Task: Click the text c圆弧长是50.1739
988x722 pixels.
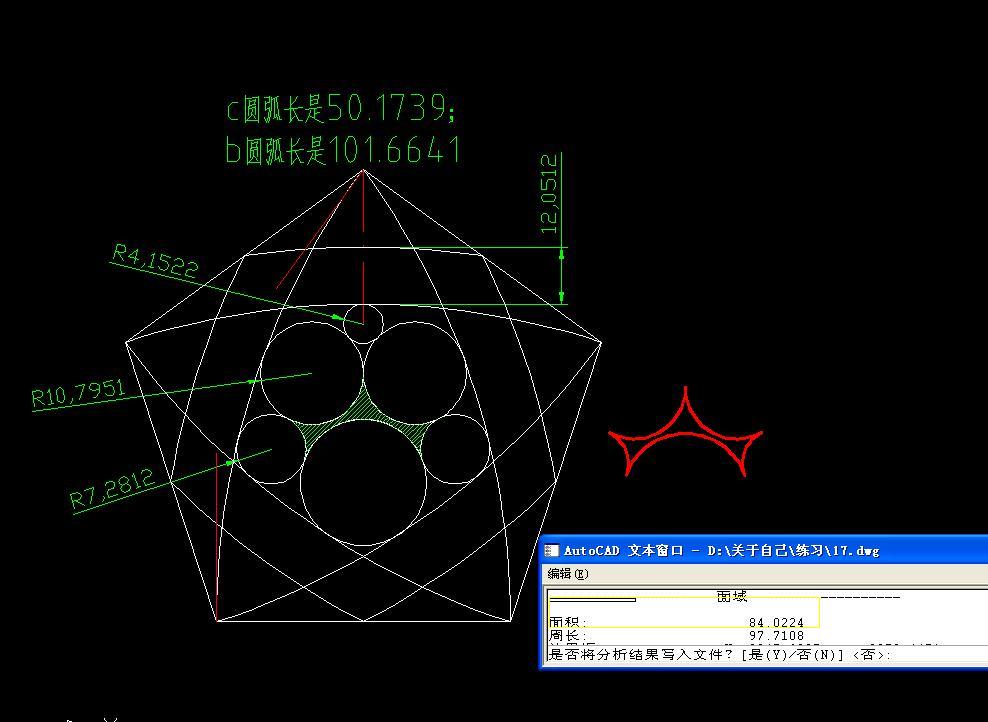Action: click(340, 108)
